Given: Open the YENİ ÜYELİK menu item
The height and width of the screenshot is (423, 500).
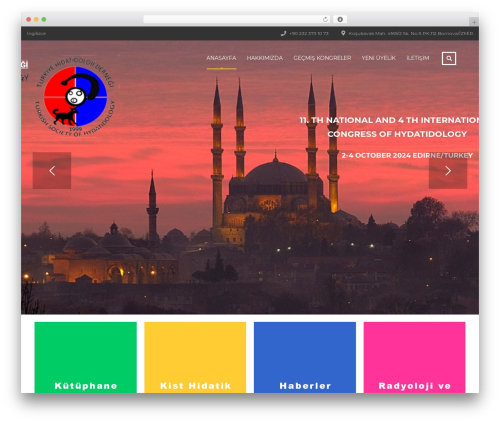Looking at the screenshot, I should 378,58.
